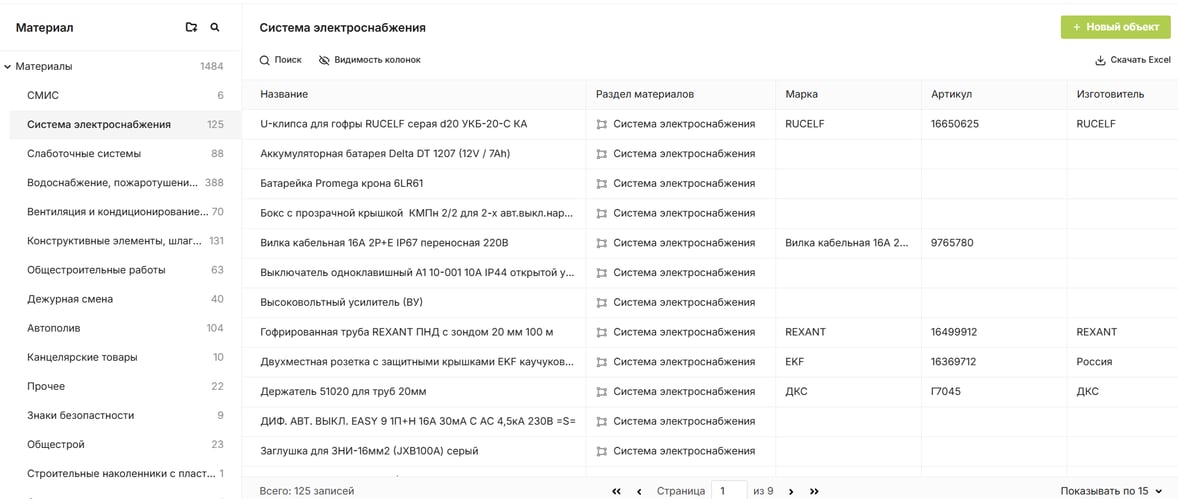Go to the last page arrow
This screenshot has height=499, width=1178.
[x=814, y=491]
